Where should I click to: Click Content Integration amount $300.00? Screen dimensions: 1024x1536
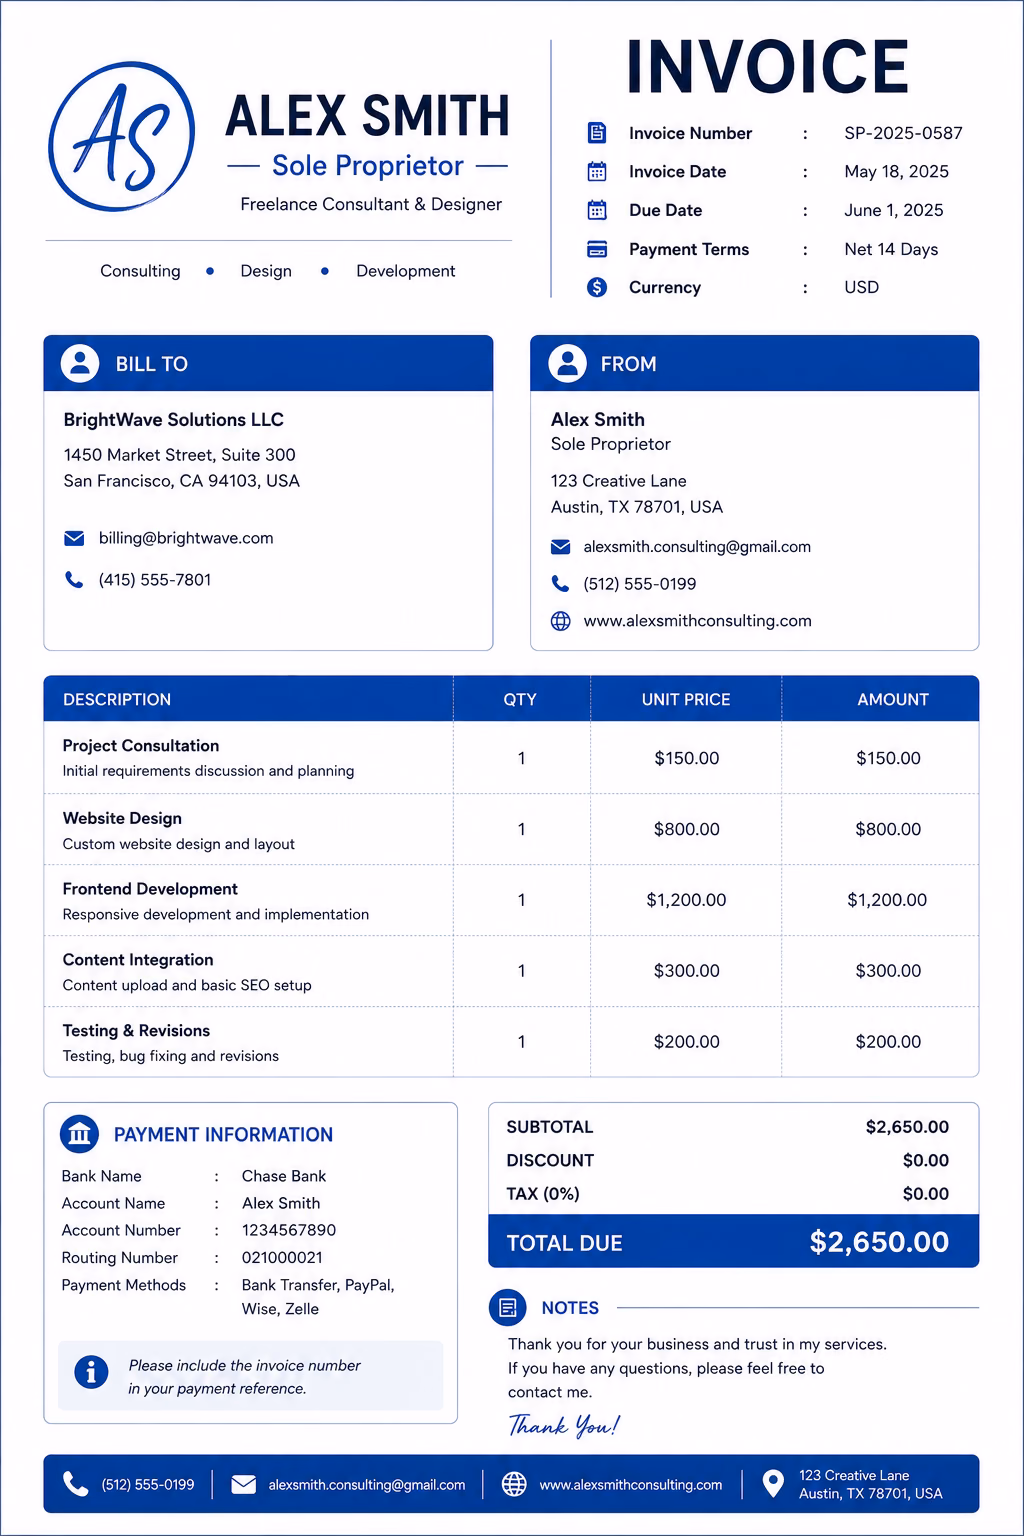[888, 971]
